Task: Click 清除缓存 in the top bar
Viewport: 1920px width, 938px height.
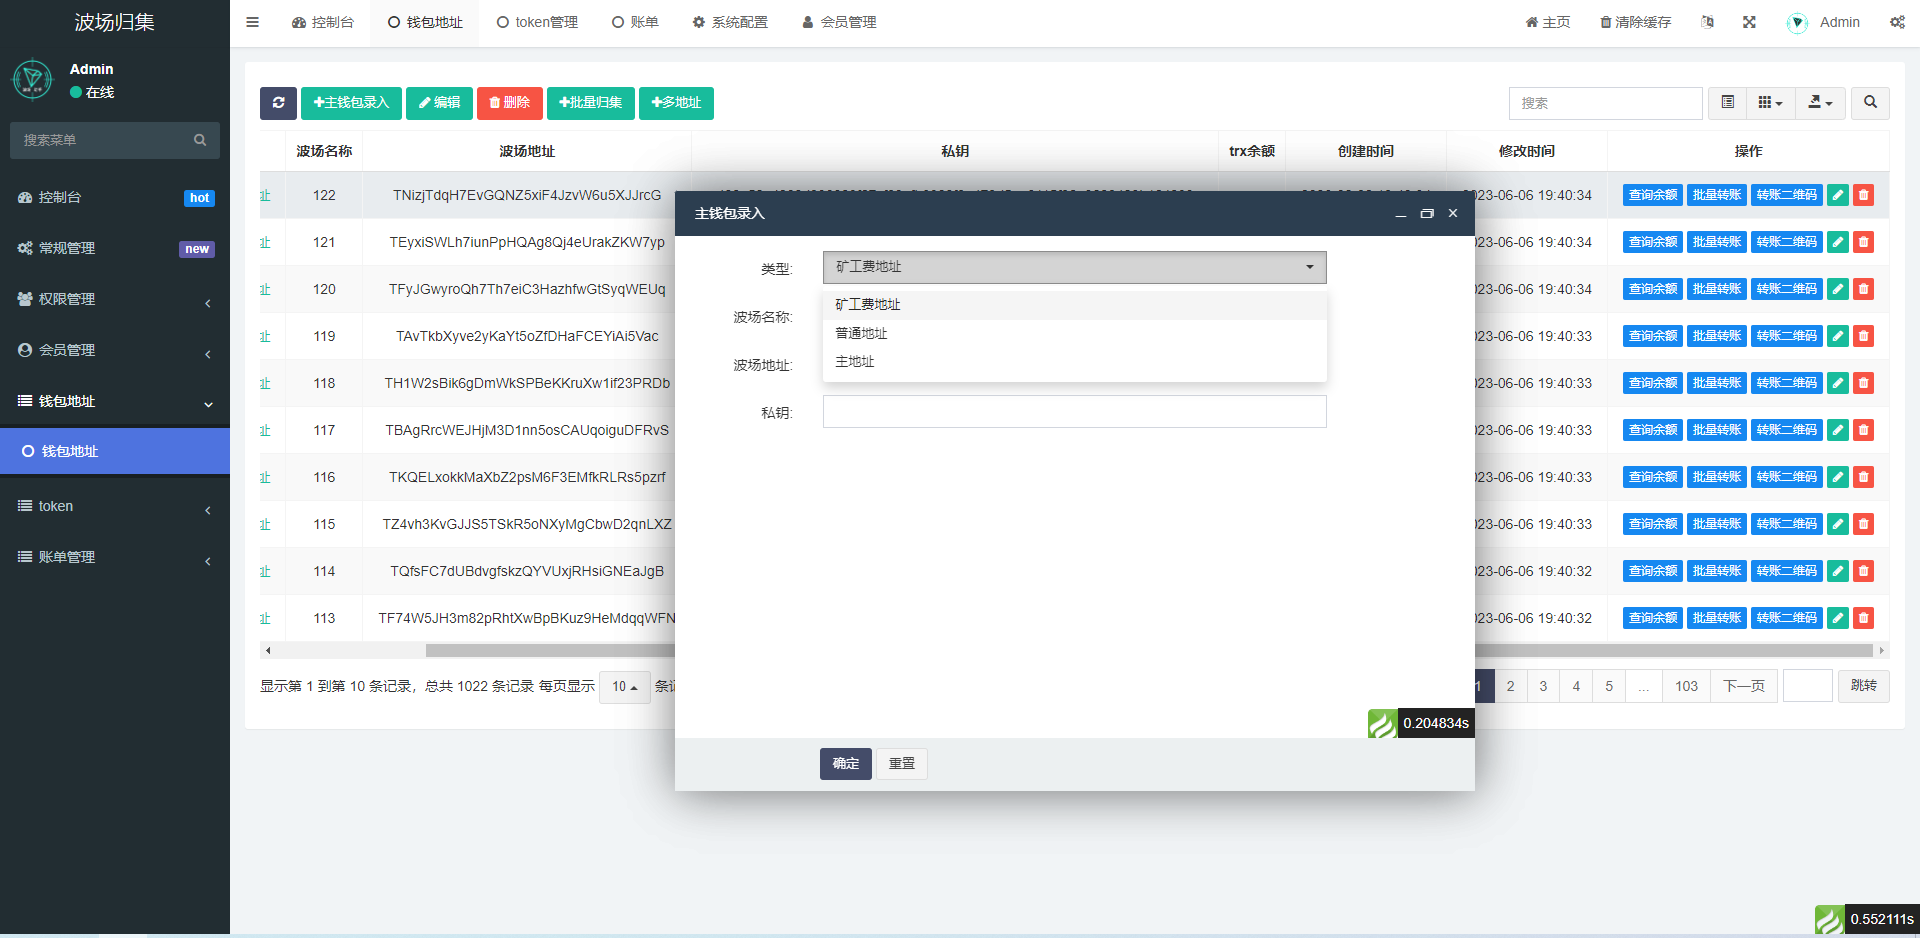Action: coord(1635,22)
